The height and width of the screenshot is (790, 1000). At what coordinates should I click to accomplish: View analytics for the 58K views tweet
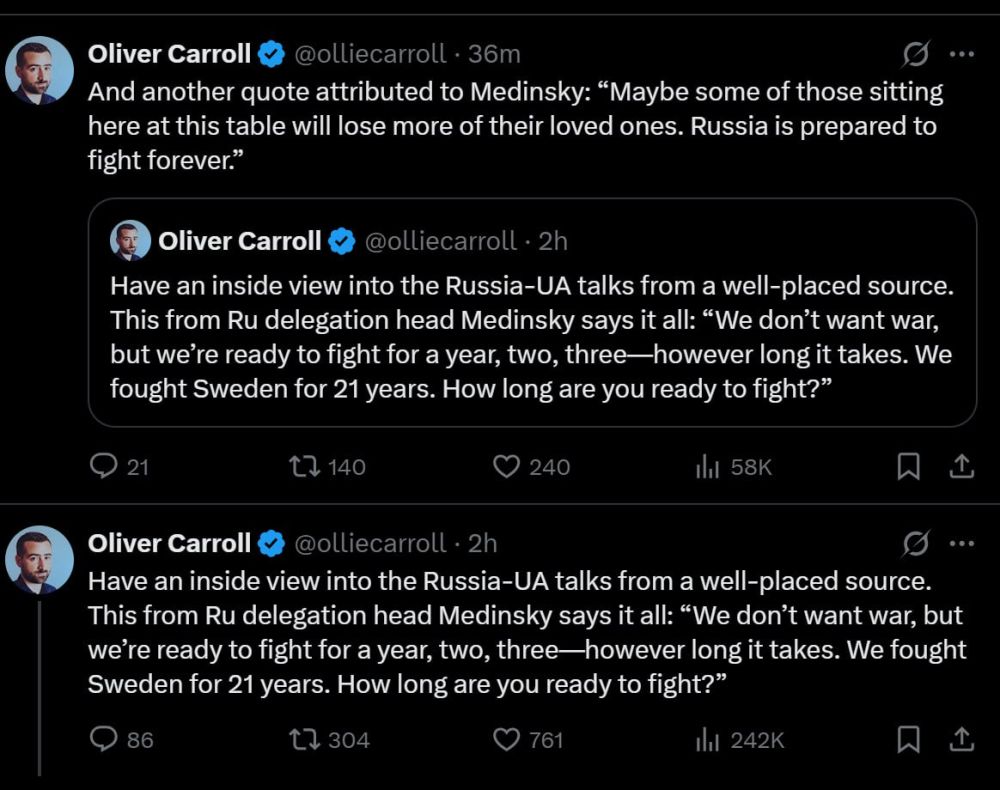[708, 466]
